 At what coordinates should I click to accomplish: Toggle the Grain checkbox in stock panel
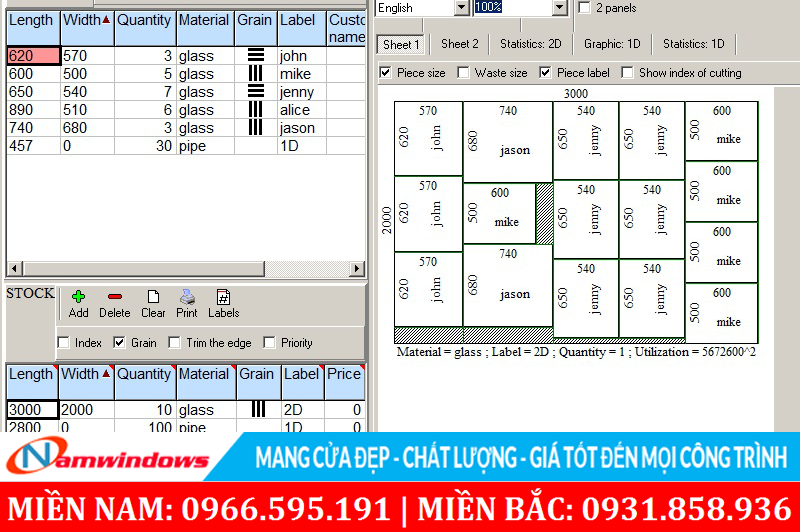[x=119, y=343]
